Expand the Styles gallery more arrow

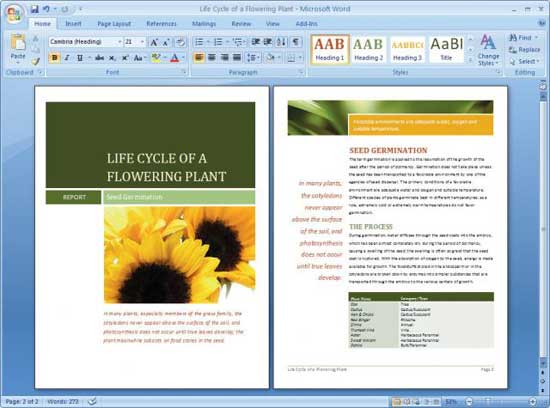[x=471, y=61]
